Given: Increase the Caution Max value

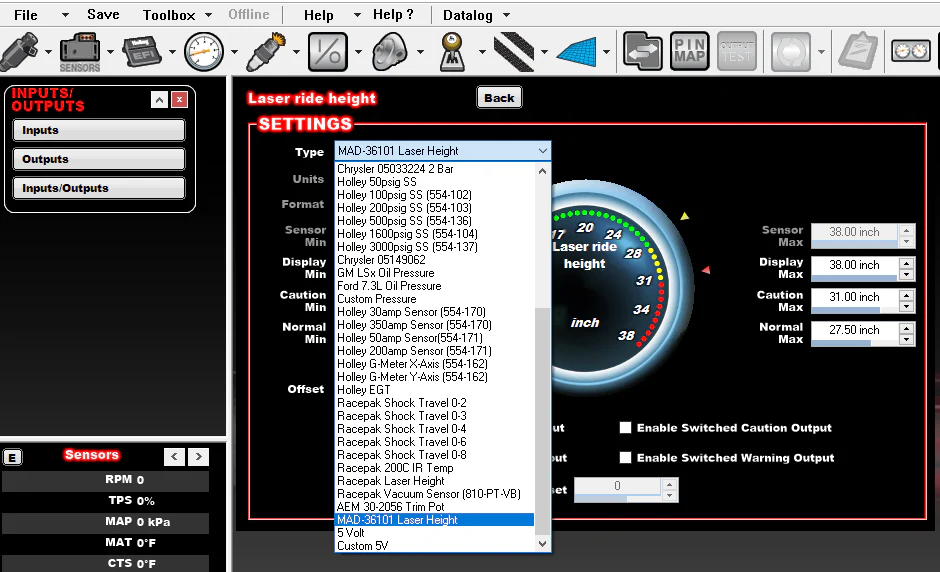Looking at the screenshot, I should [906, 295].
